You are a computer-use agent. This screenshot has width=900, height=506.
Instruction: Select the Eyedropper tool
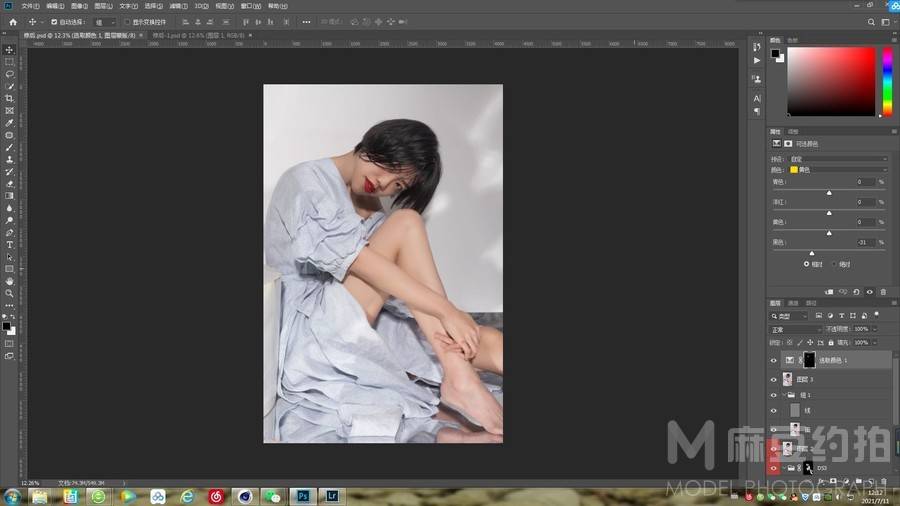coord(9,123)
